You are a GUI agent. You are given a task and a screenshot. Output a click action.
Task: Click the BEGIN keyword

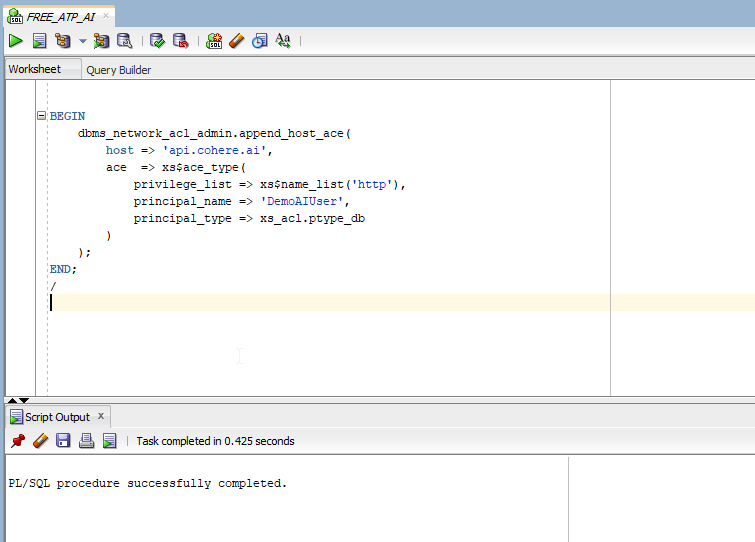click(67, 116)
